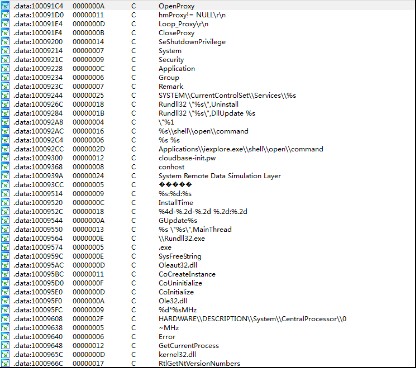
Task: Click address .data:100093CC
Action: tap(39, 185)
